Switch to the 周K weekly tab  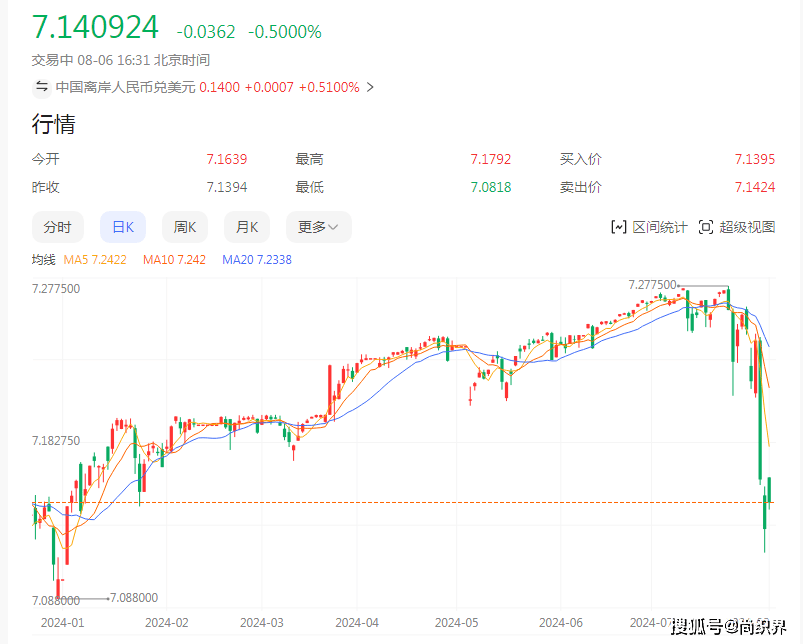185,227
